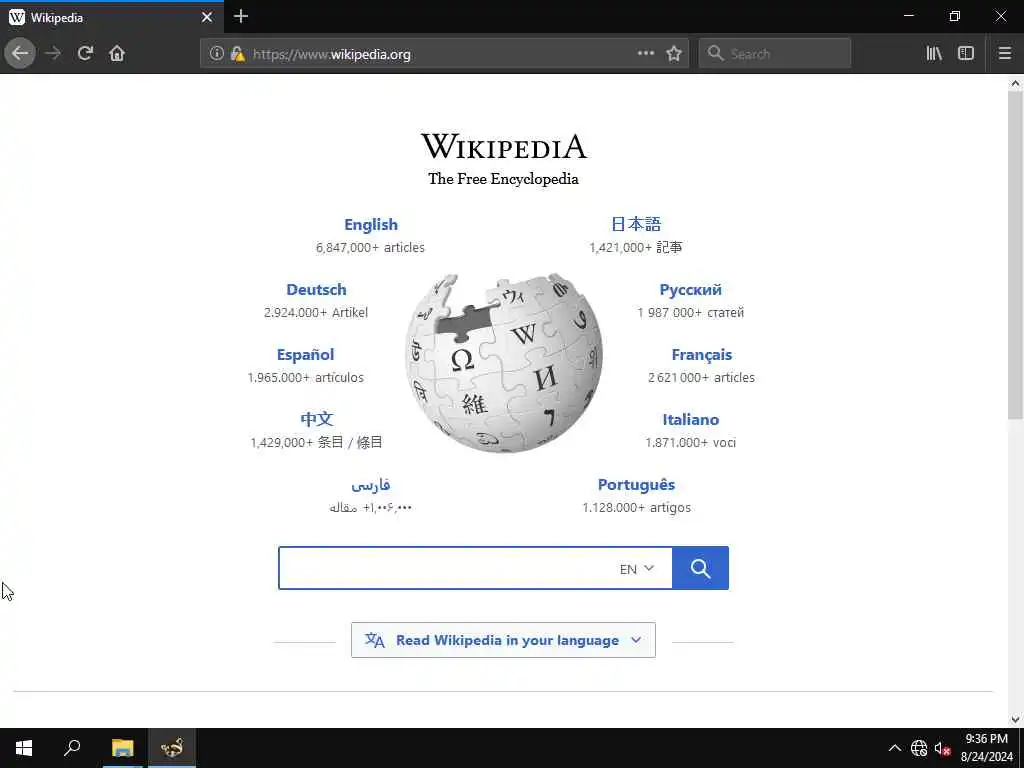The width and height of the screenshot is (1024, 768).
Task: Open the Italiano Wikipedia link
Action: point(690,419)
